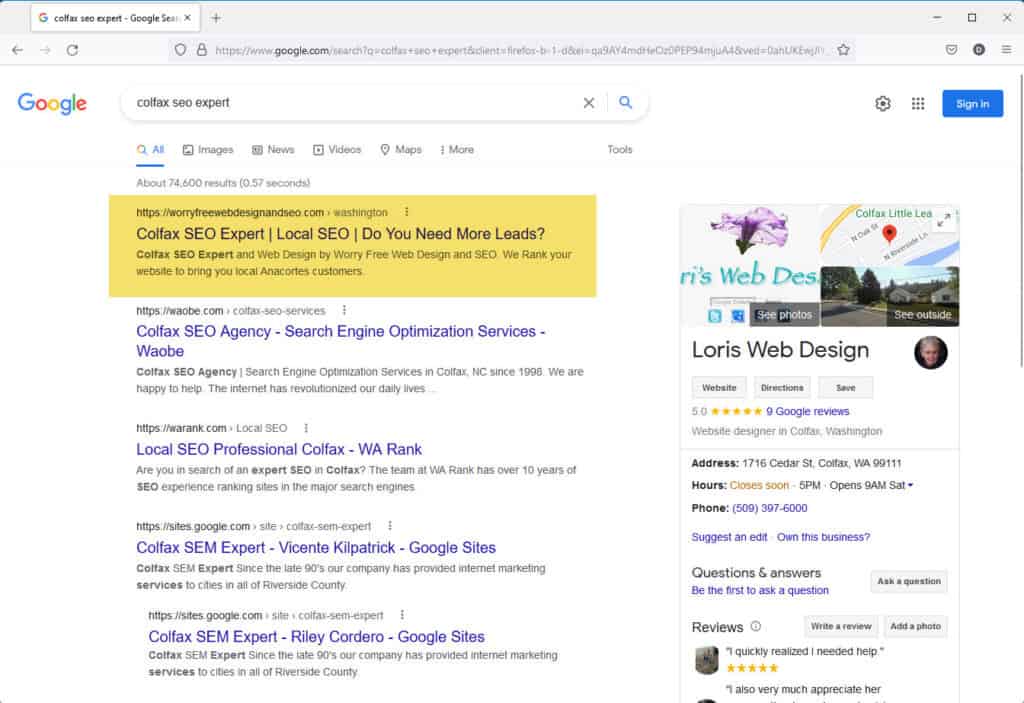Click the Save button in business panel
The width and height of the screenshot is (1024, 703).
[x=846, y=387]
